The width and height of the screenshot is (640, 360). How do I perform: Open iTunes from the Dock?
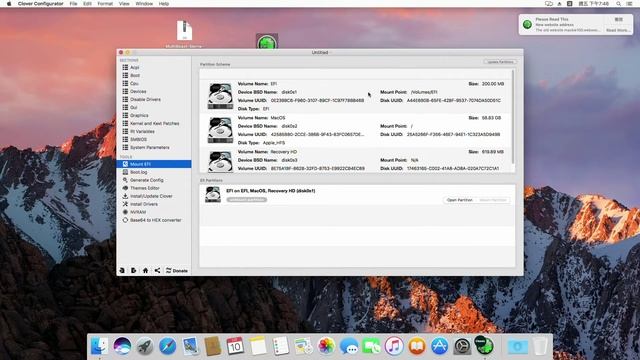point(394,346)
